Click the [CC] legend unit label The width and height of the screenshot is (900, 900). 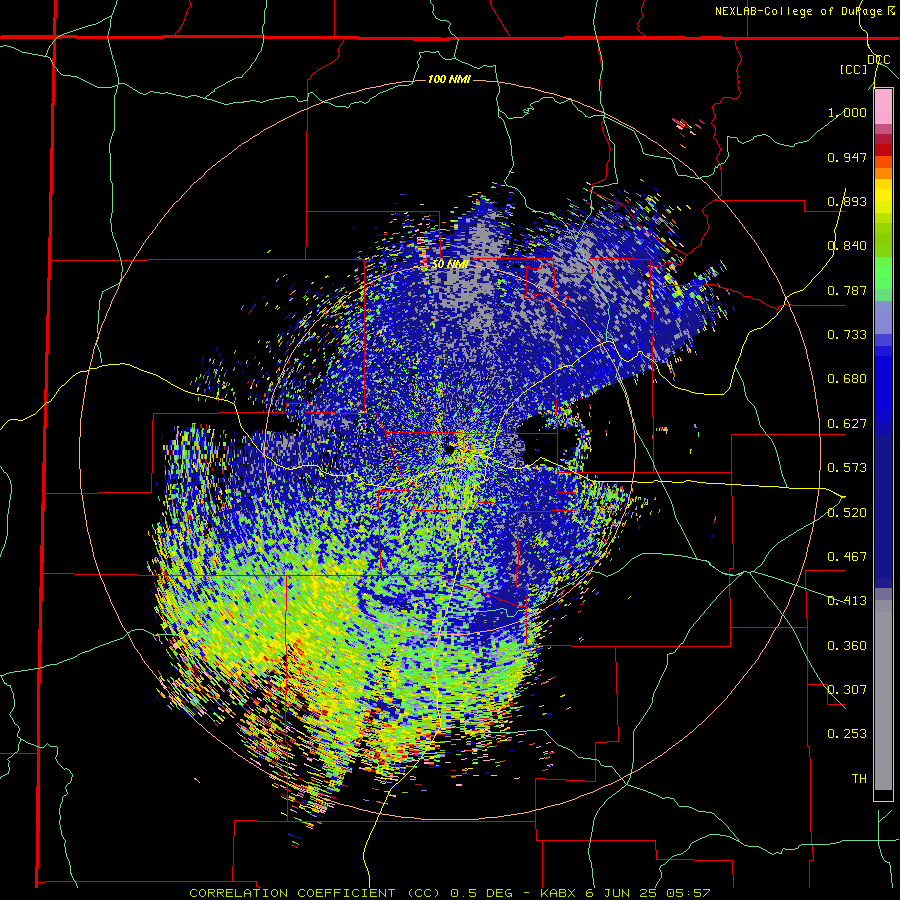tap(854, 69)
